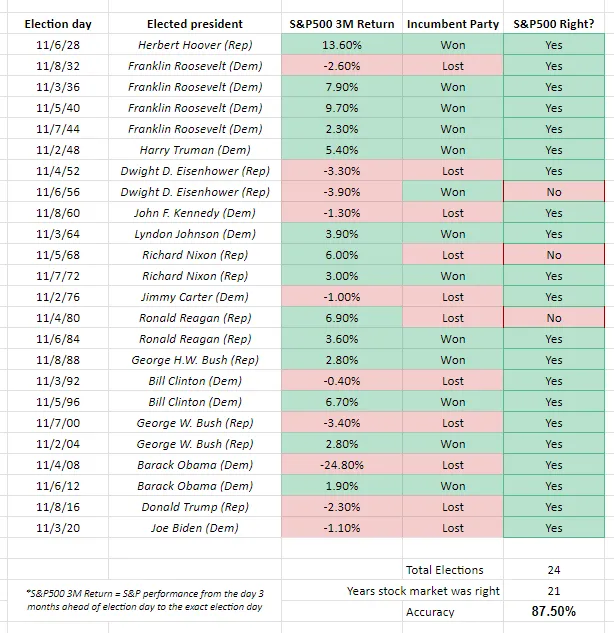Select the Total Elections value 24

tap(553, 570)
